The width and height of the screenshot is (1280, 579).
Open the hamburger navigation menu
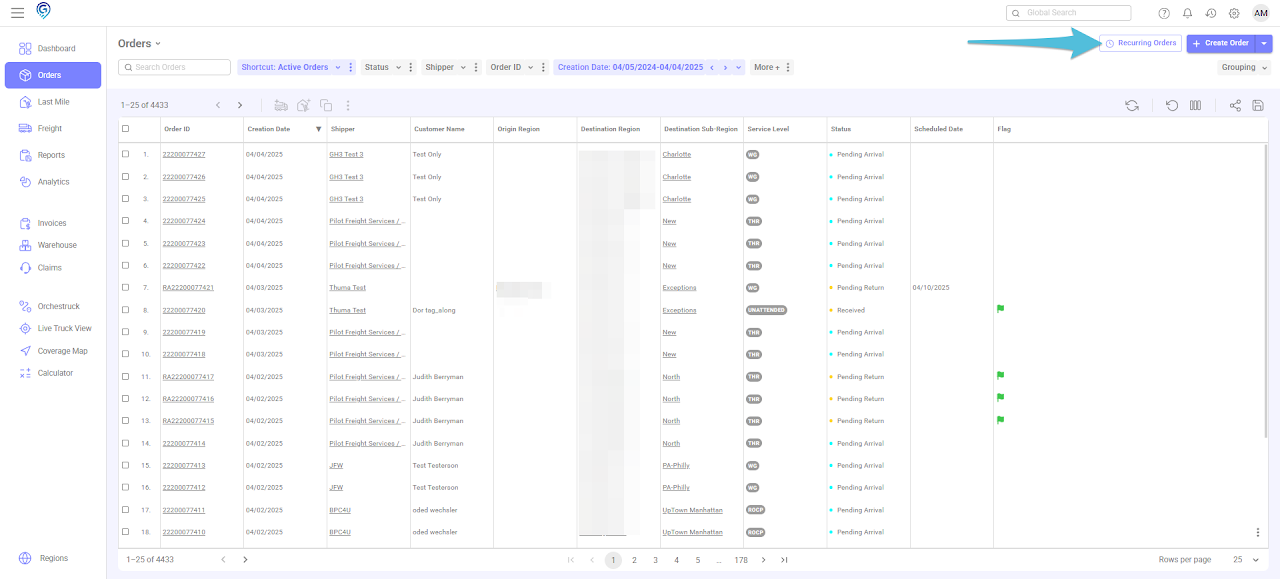[17, 12]
